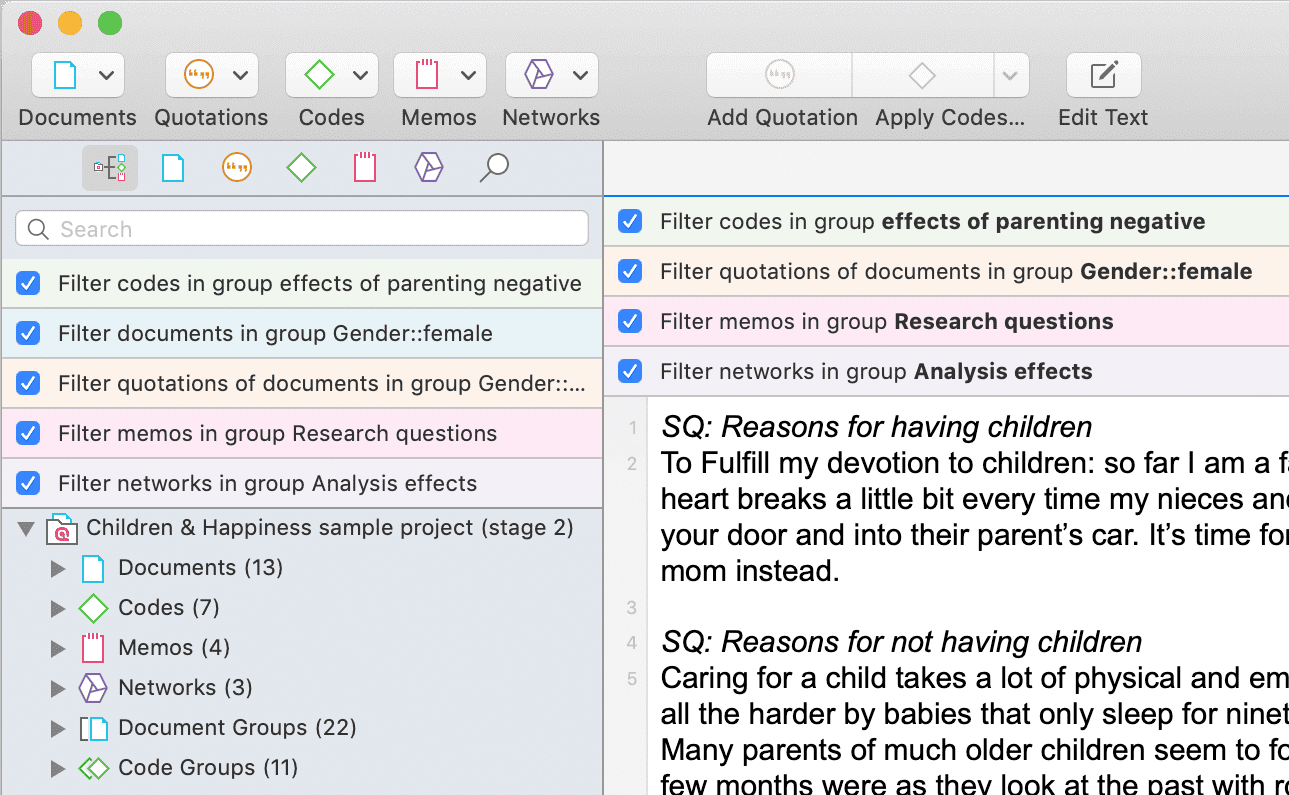Uncheck document pane filter networks Analysis effects

tap(630, 372)
